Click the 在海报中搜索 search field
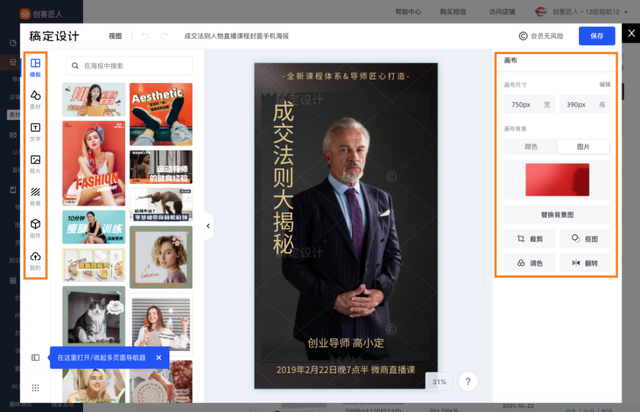 tap(130, 66)
